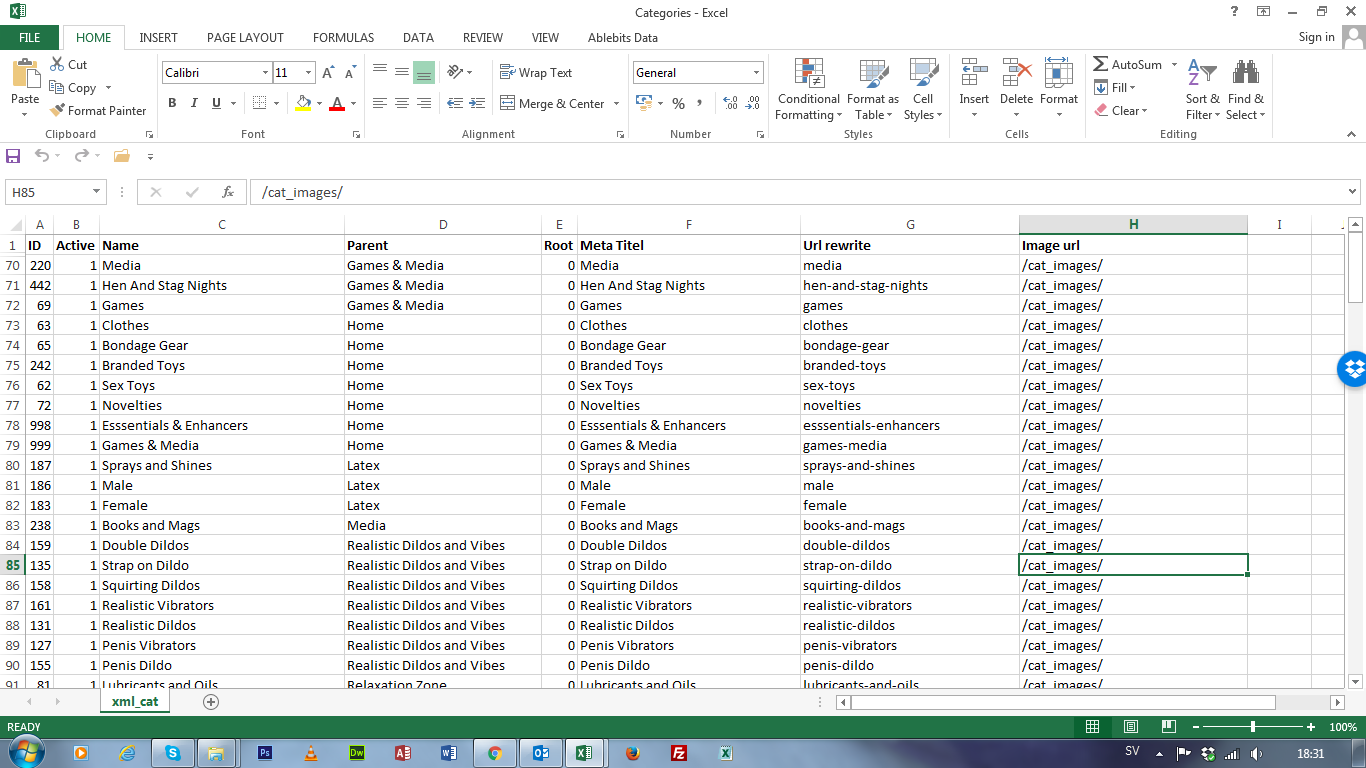Open the font name Calibri dropdown
This screenshot has height=768, width=1366.
coord(265,73)
